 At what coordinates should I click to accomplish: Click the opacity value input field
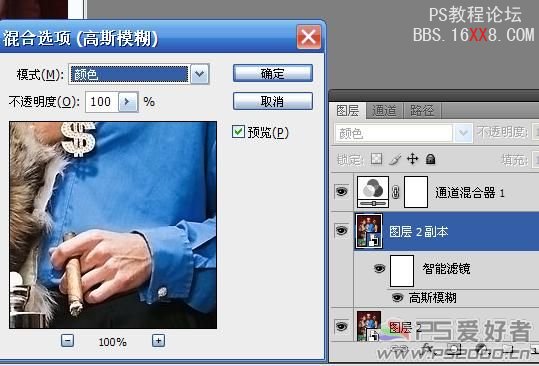(x=102, y=102)
